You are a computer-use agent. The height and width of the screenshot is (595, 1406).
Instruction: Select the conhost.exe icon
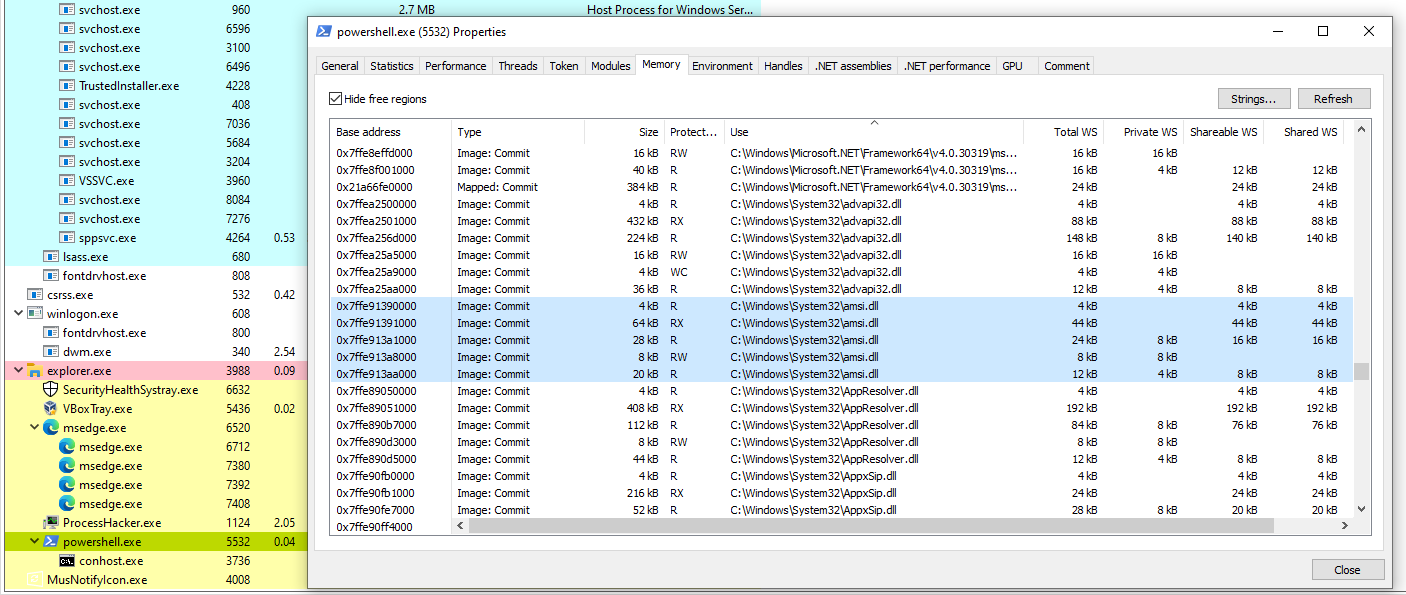pyautogui.click(x=67, y=560)
